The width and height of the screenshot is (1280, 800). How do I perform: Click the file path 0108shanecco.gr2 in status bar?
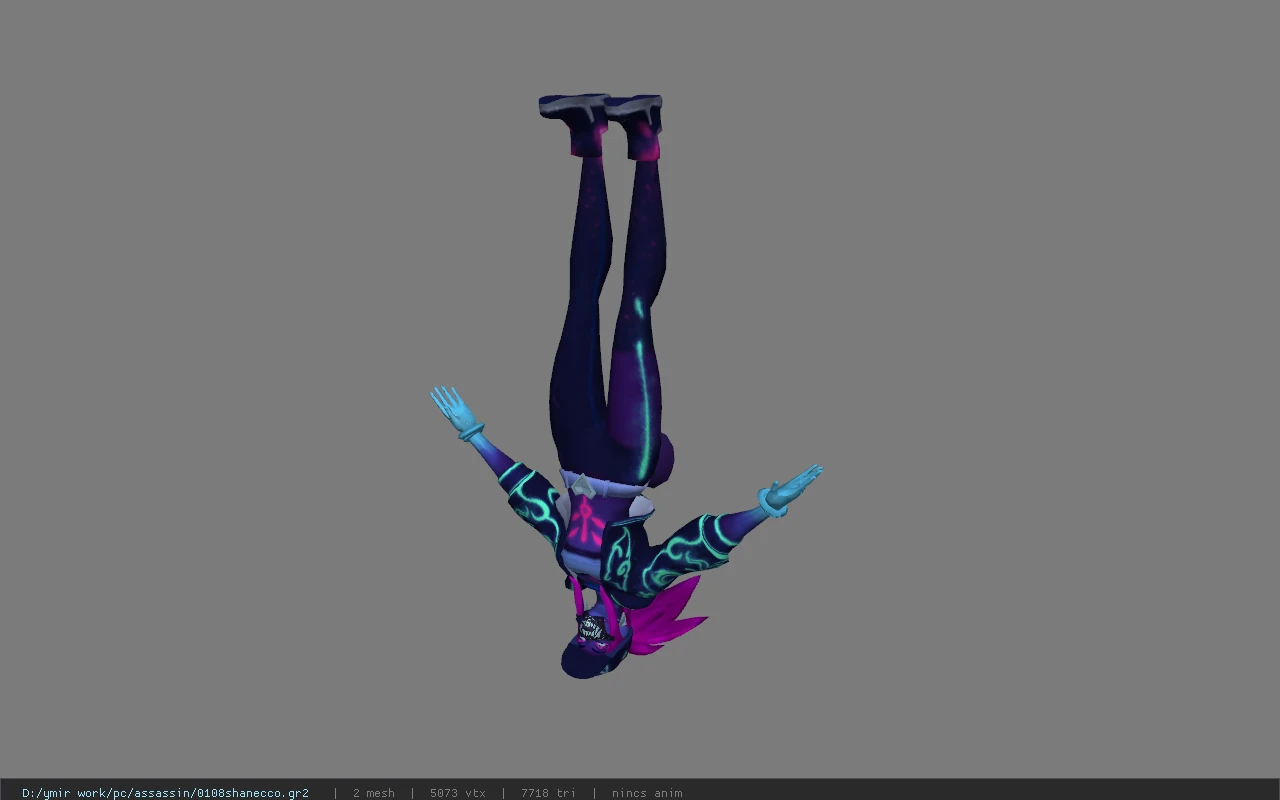point(165,793)
